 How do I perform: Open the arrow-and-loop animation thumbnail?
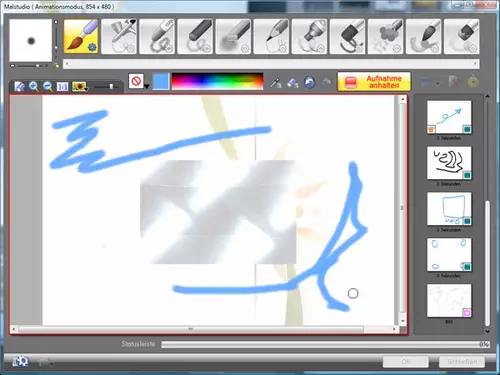(x=449, y=117)
